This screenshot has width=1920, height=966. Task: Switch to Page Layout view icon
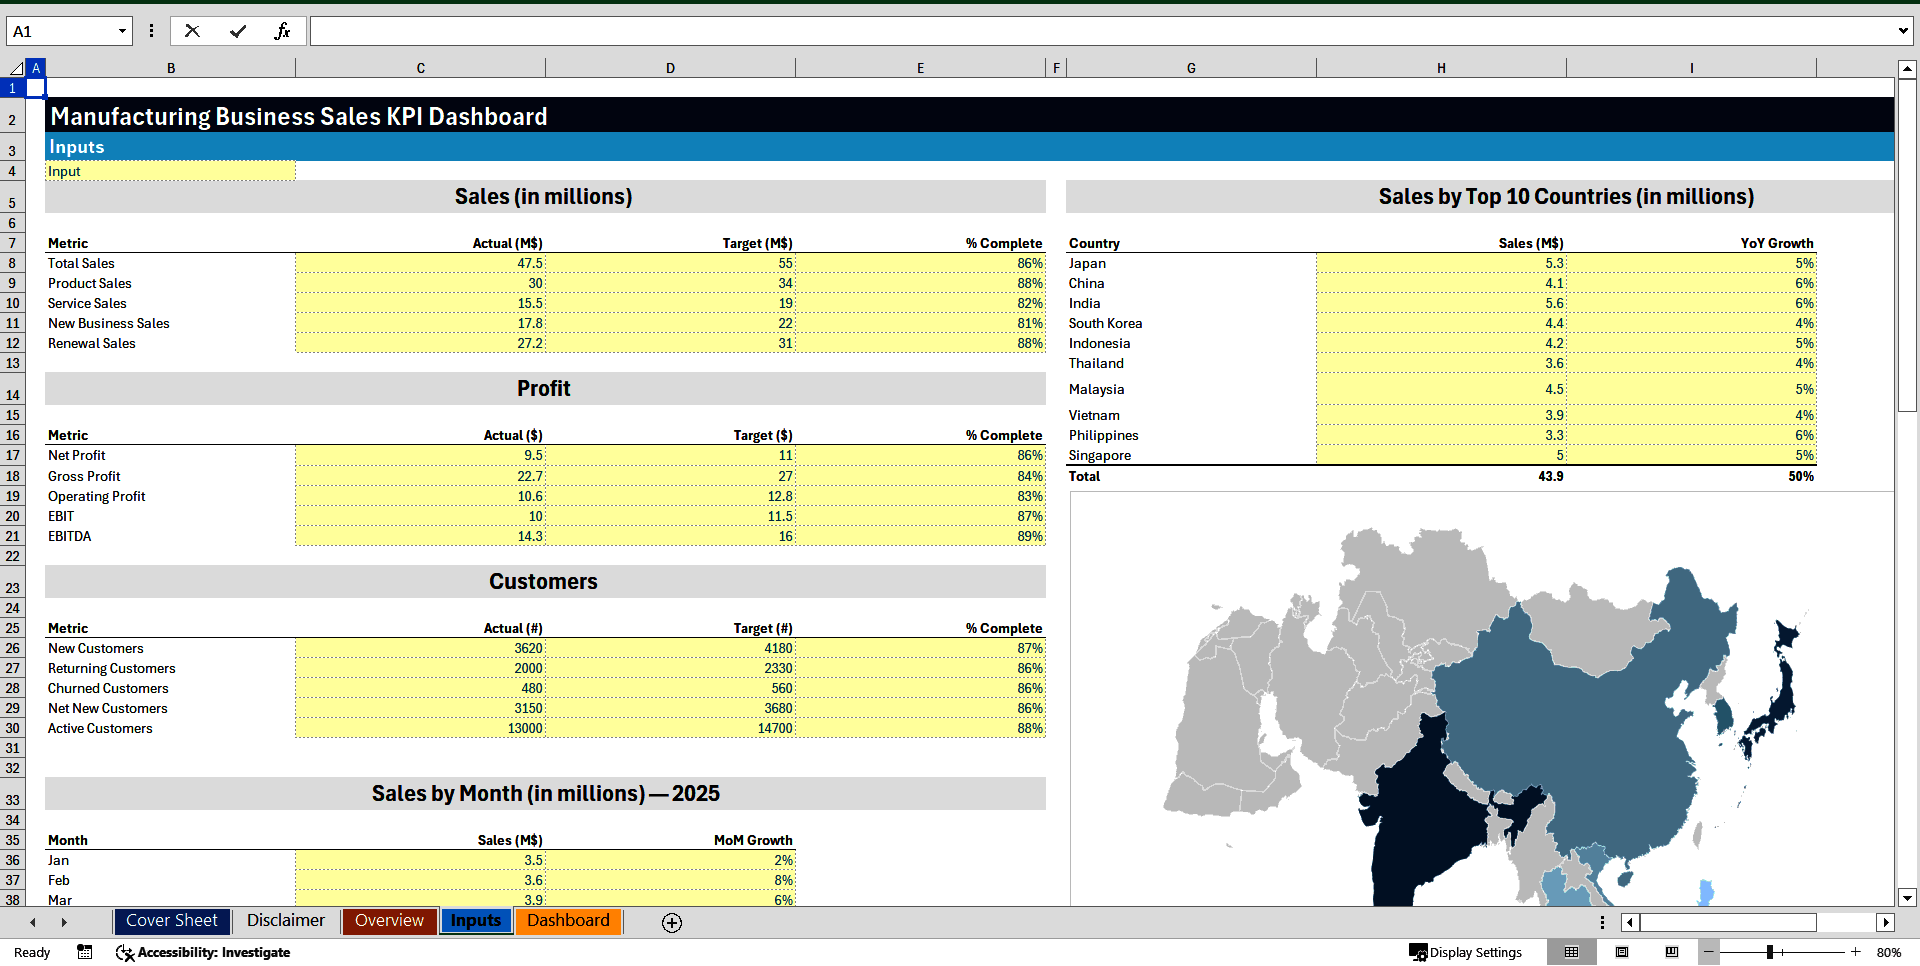[x=1621, y=952]
